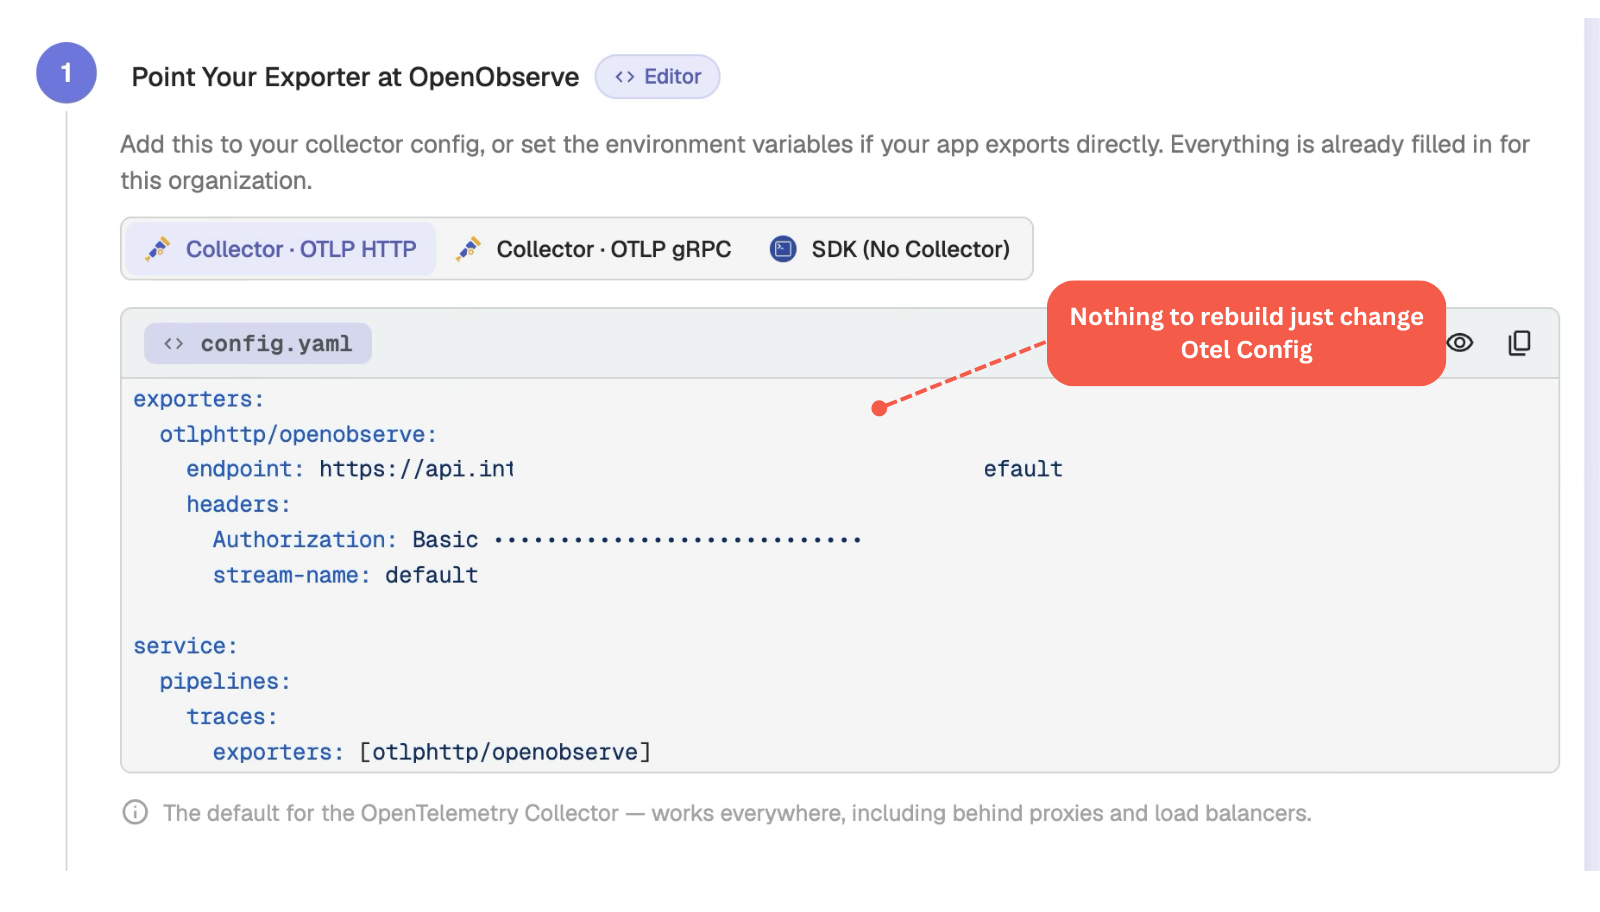Copy the config.yaml code to clipboard

click(x=1519, y=343)
